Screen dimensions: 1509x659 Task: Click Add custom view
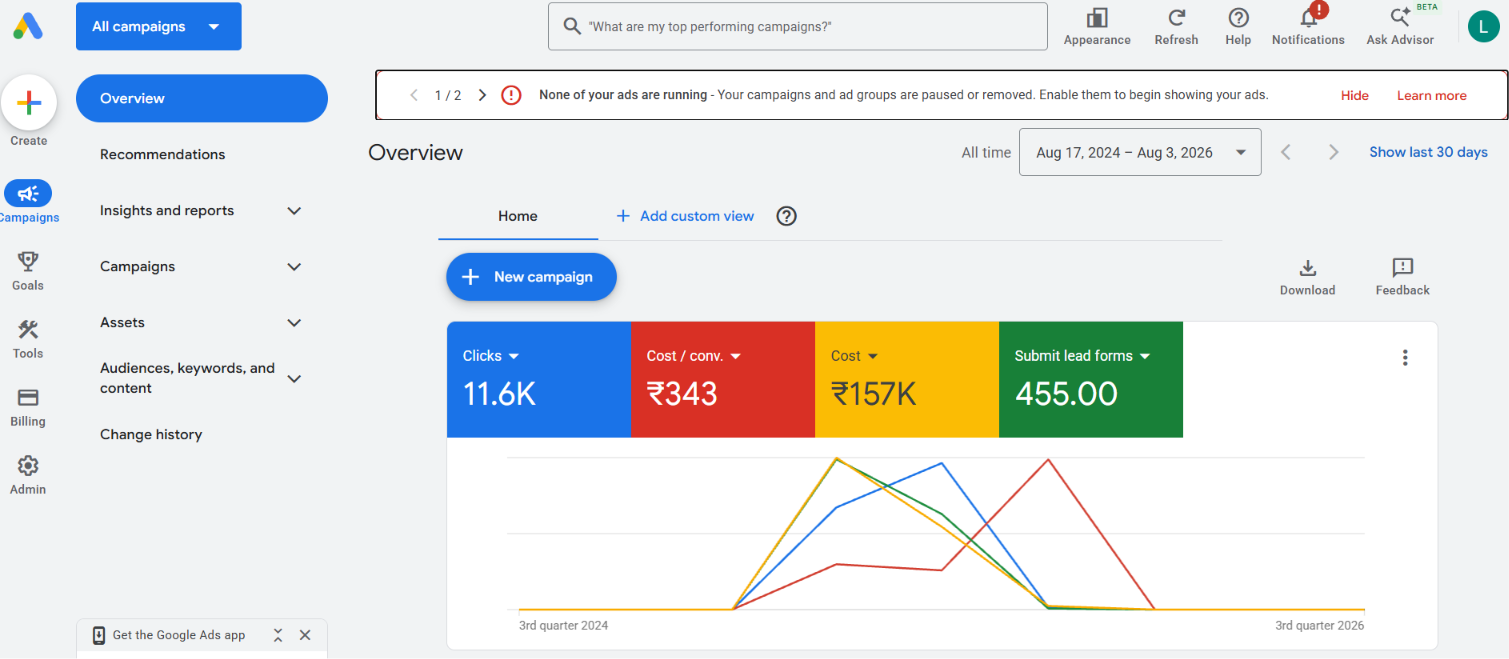point(685,216)
